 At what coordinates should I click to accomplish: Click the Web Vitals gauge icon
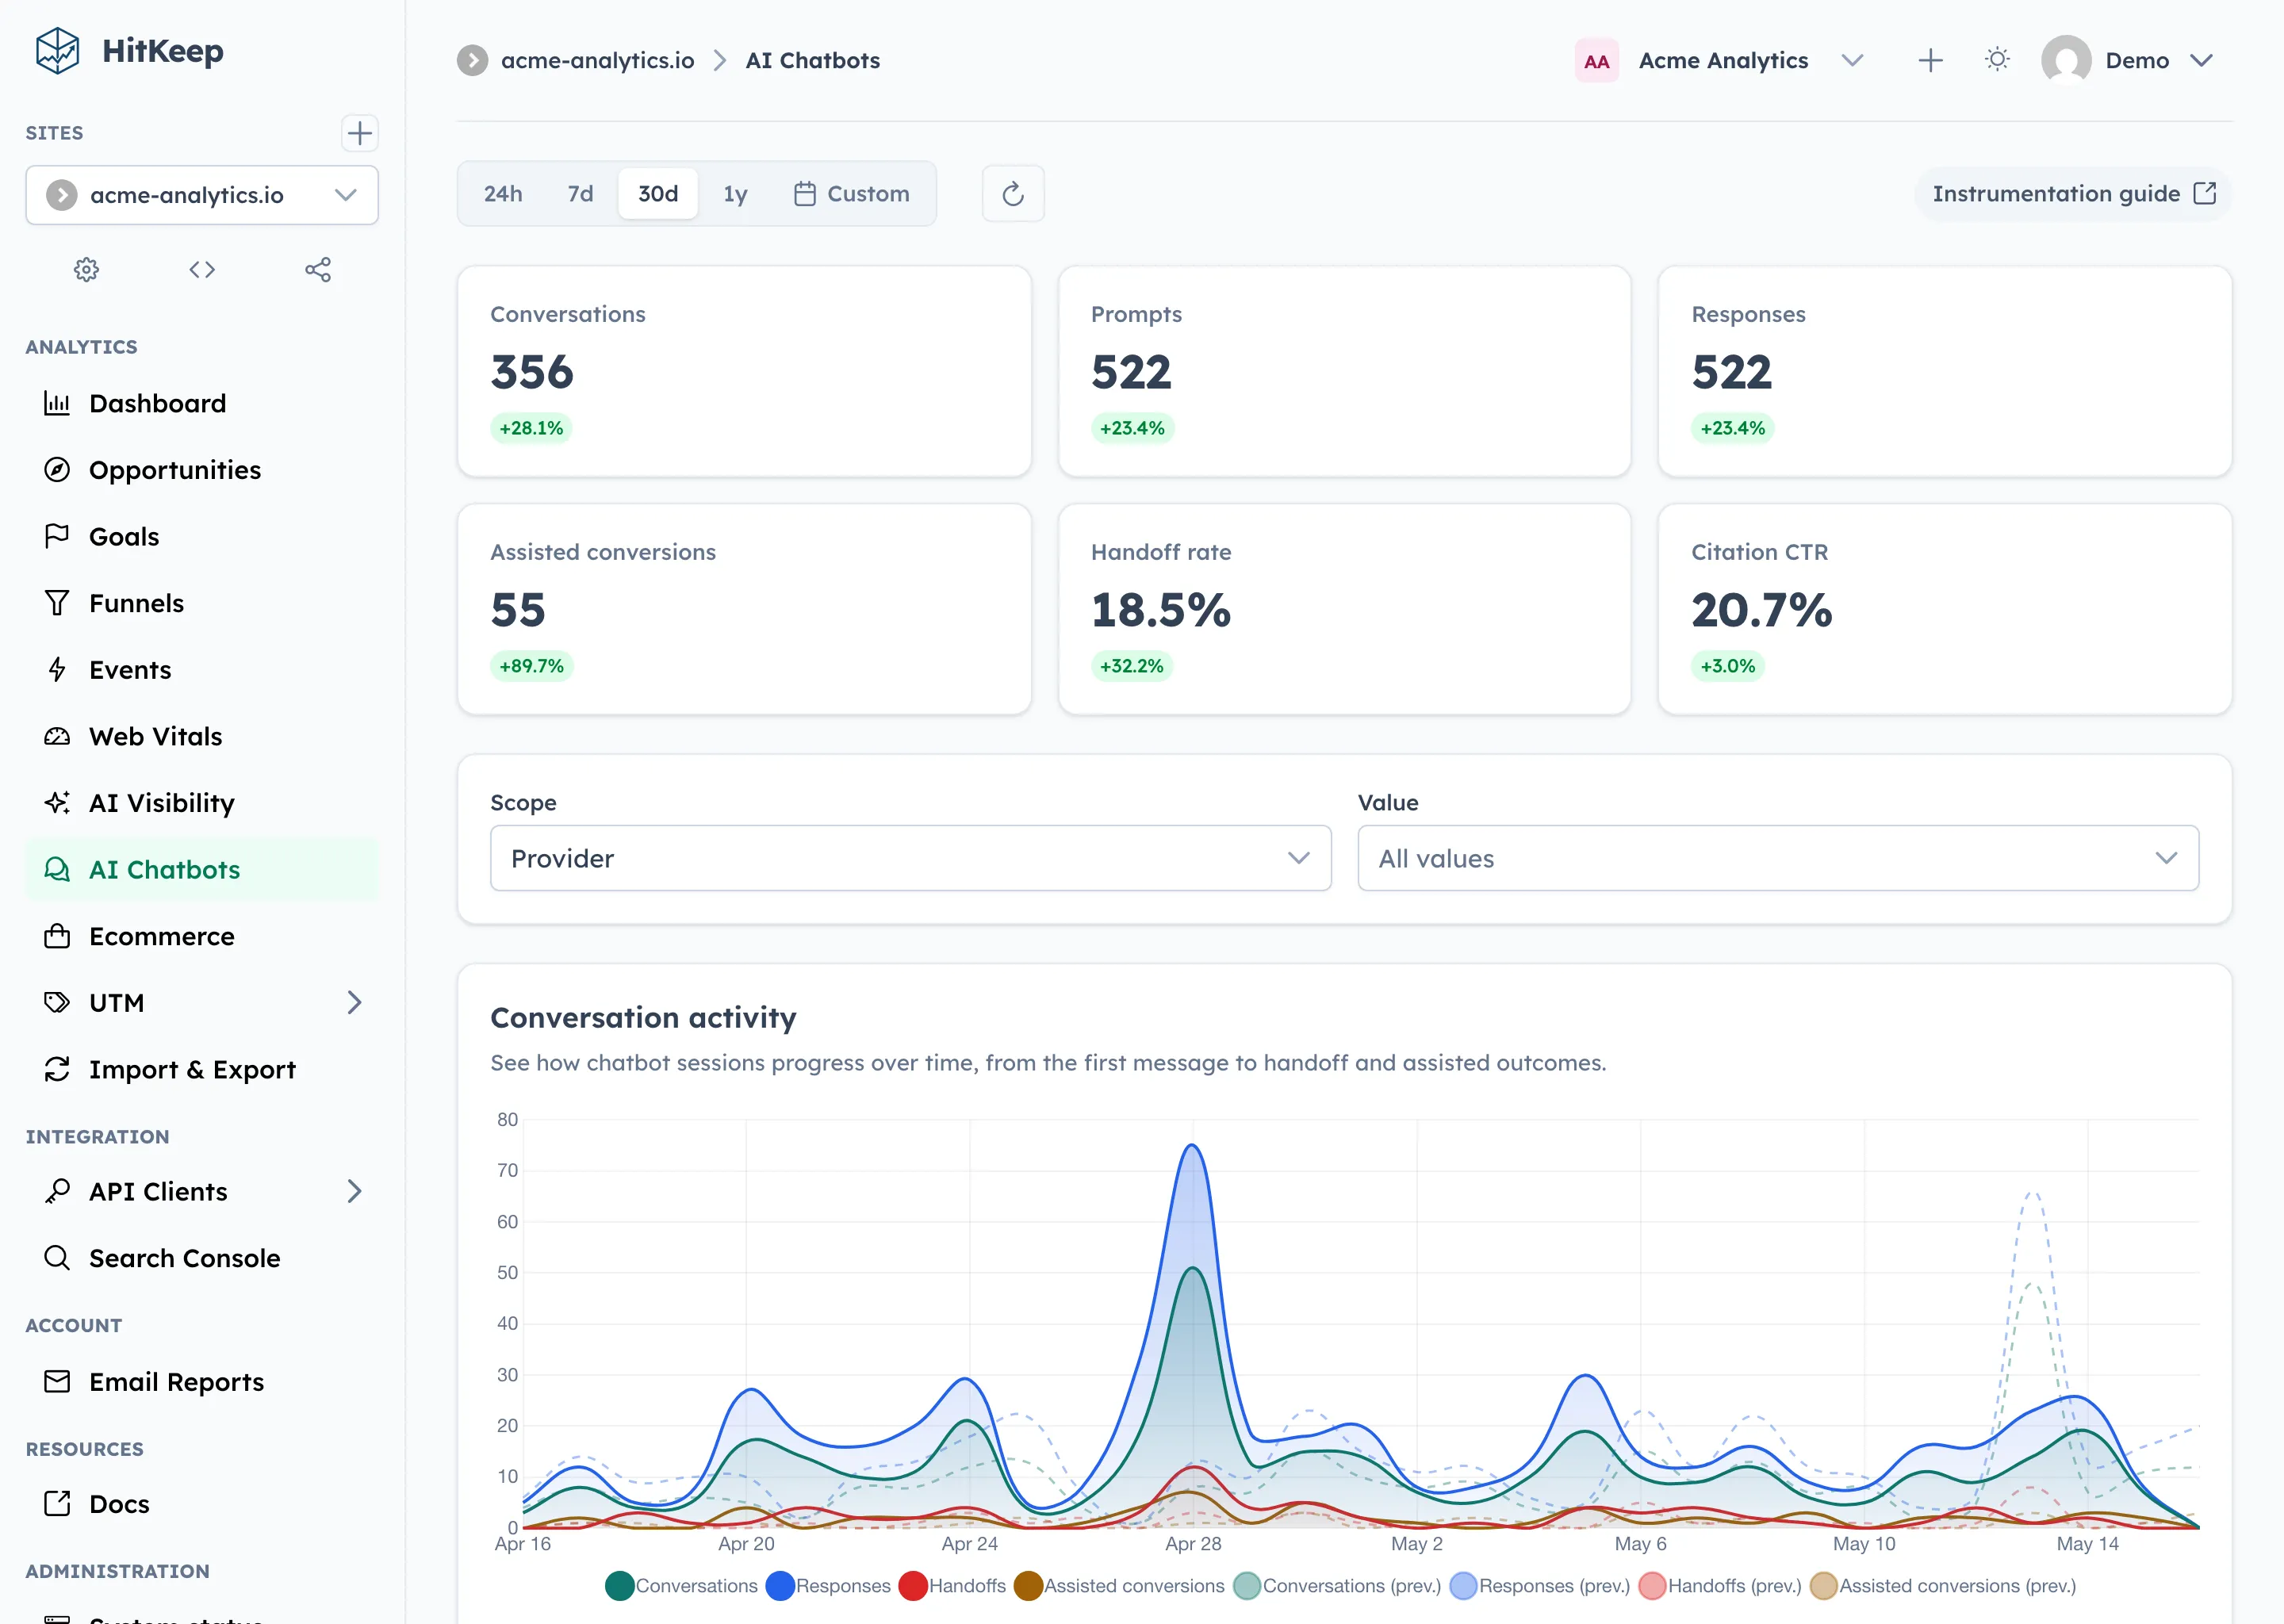[x=57, y=737]
